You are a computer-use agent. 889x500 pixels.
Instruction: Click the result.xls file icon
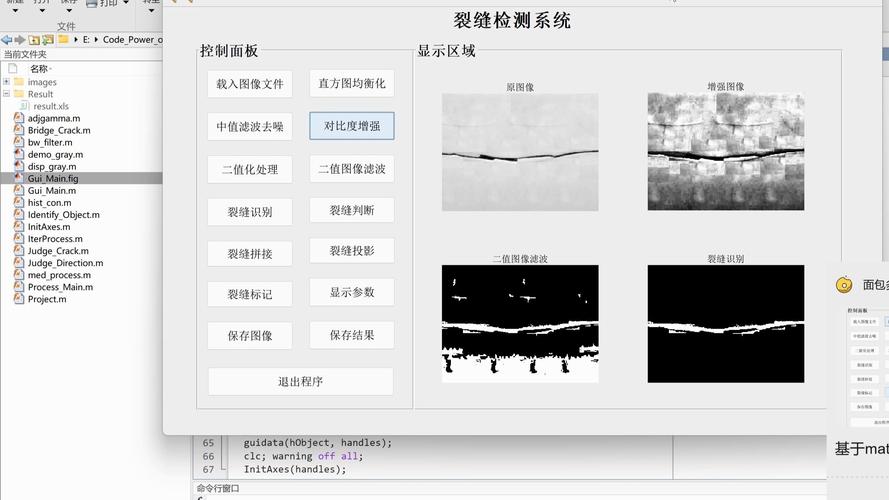24,106
